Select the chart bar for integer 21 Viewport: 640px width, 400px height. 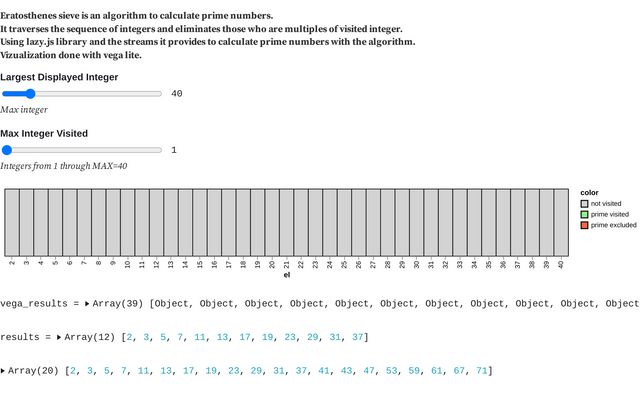point(286,222)
